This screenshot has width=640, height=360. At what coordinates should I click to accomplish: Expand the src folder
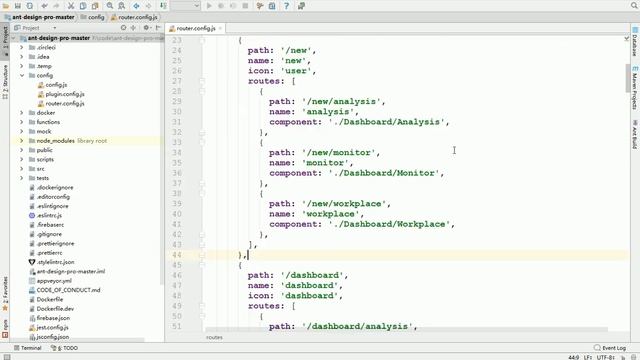coord(22,169)
